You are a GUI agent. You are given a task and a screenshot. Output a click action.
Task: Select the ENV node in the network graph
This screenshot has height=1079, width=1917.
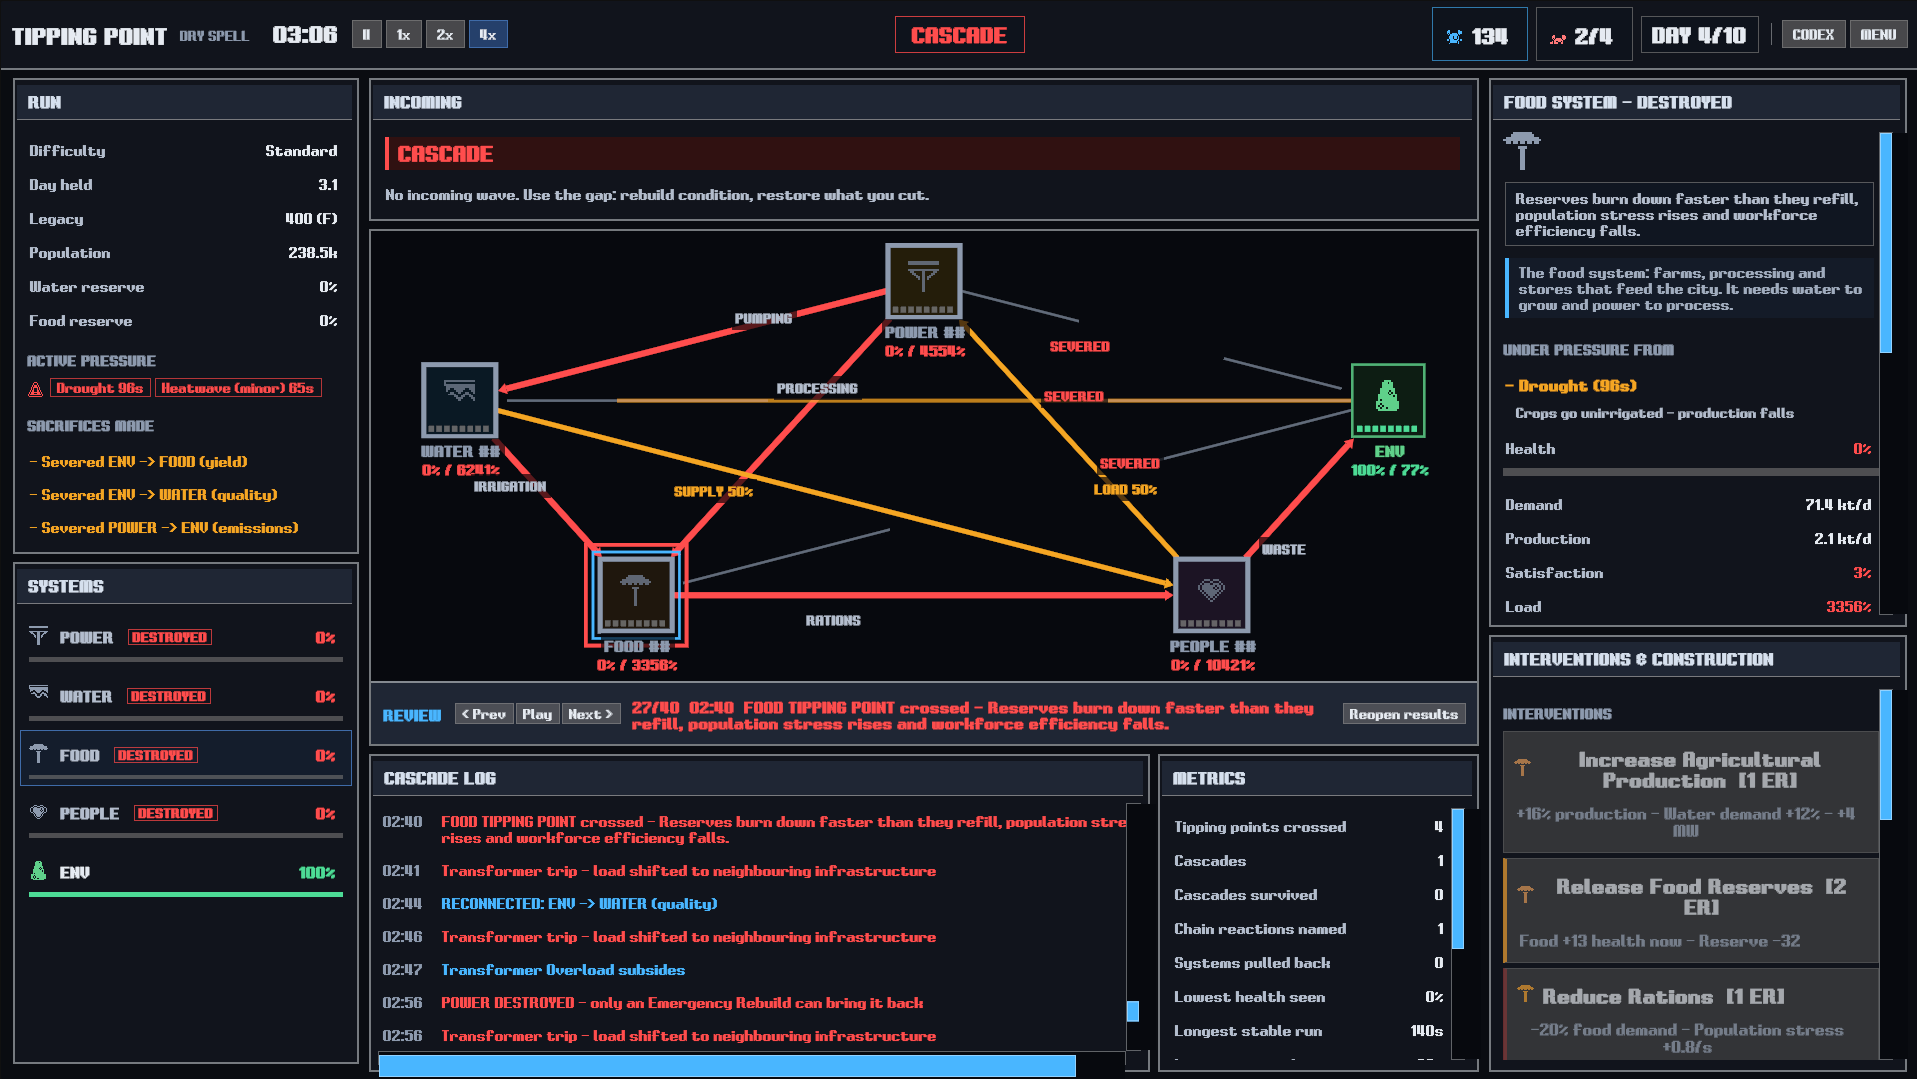coord(1388,400)
